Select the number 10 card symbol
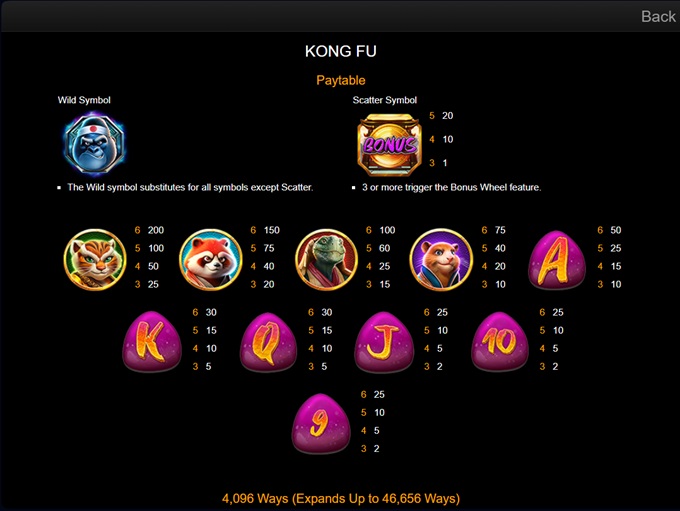This screenshot has width=680, height=511. [500, 342]
